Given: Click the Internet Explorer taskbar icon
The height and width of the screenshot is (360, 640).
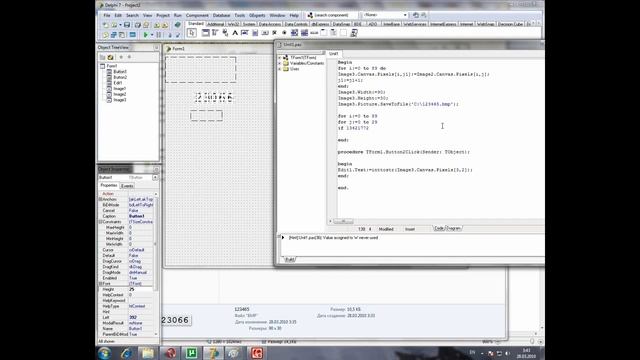Looking at the screenshot, I should click(126, 353).
